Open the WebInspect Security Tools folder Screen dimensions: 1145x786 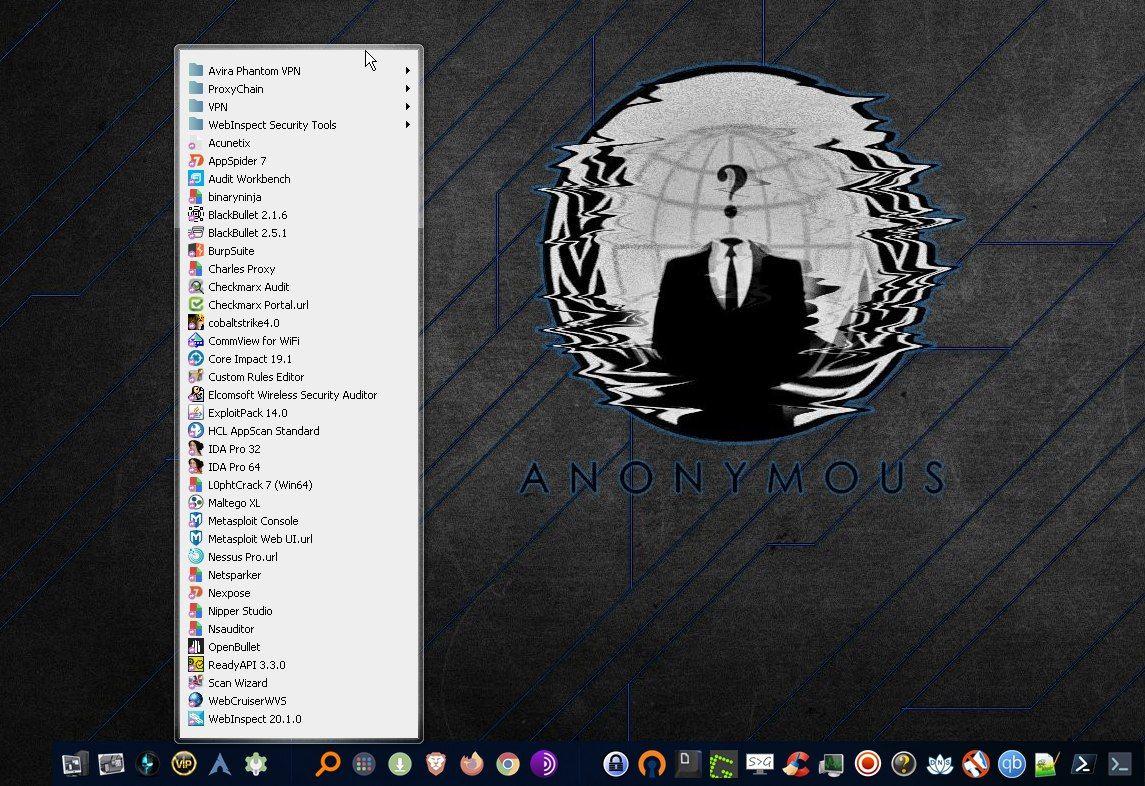click(x=299, y=125)
